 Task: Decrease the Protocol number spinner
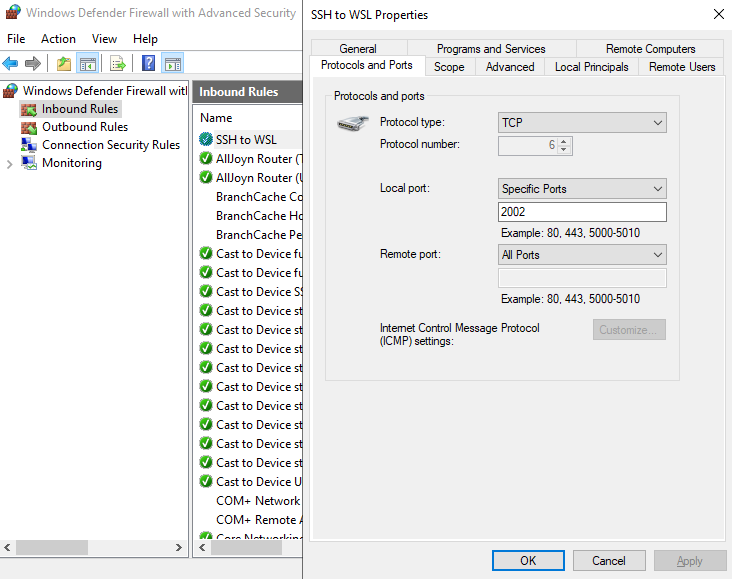pos(564,149)
